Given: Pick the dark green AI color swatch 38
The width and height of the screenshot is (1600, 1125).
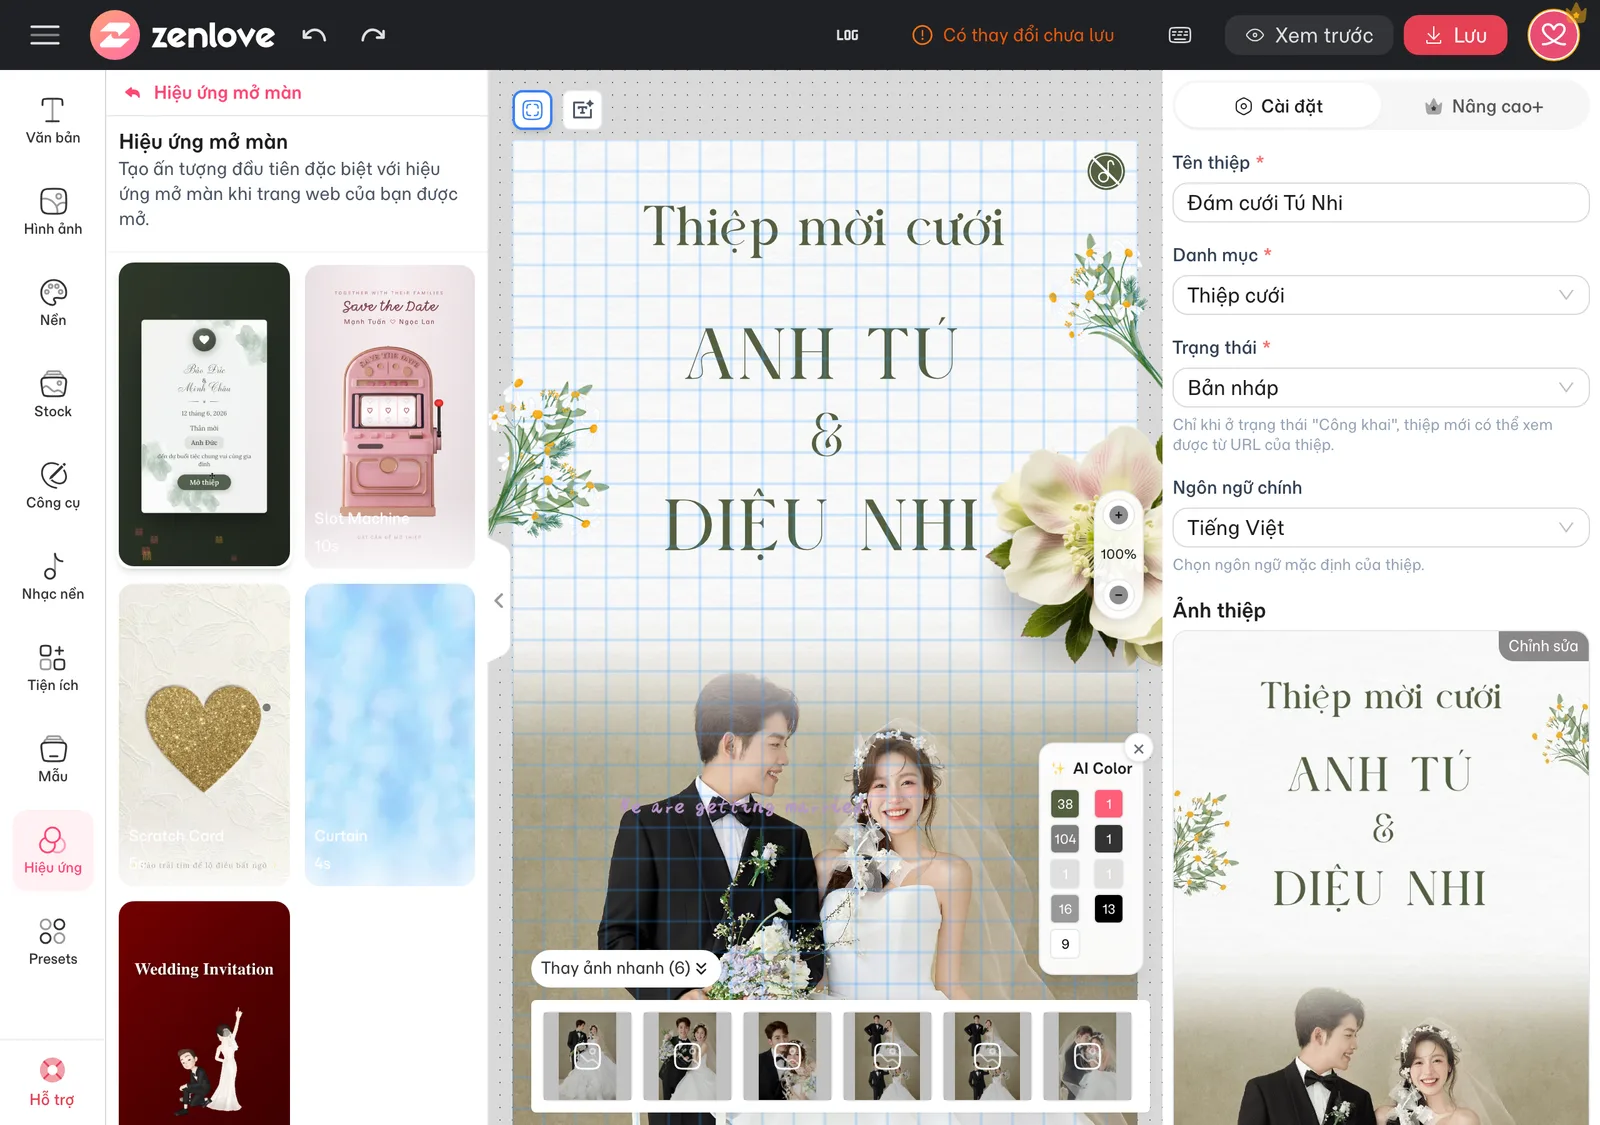Looking at the screenshot, I should [1065, 804].
